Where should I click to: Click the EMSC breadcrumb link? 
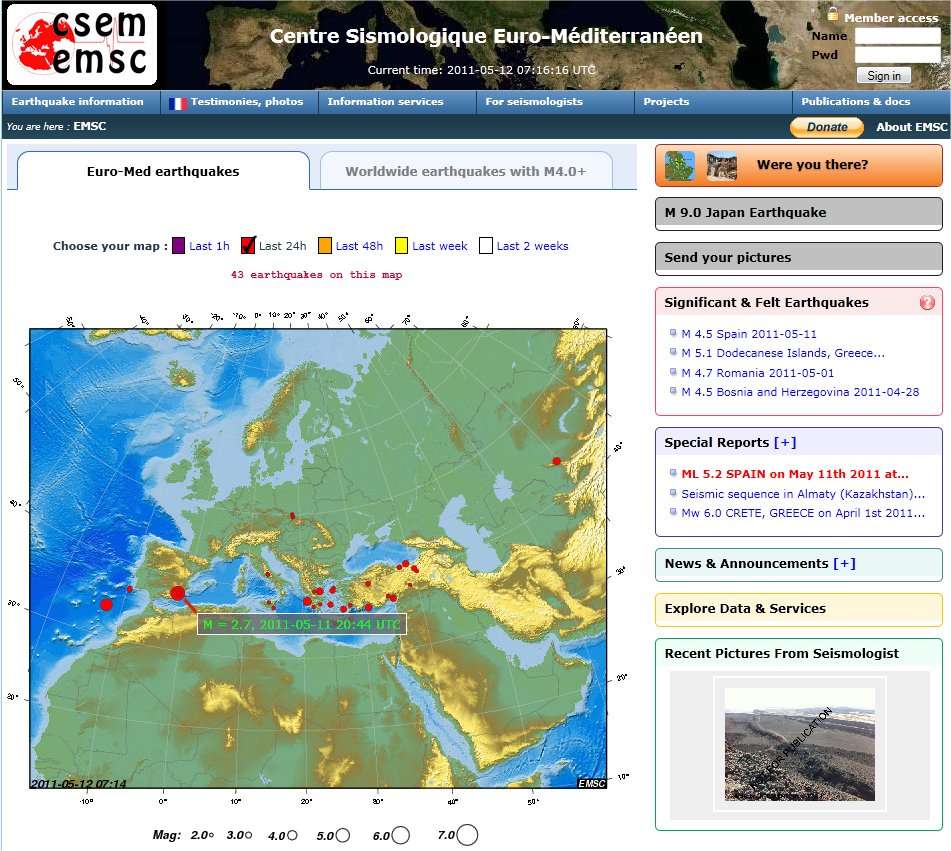point(90,126)
